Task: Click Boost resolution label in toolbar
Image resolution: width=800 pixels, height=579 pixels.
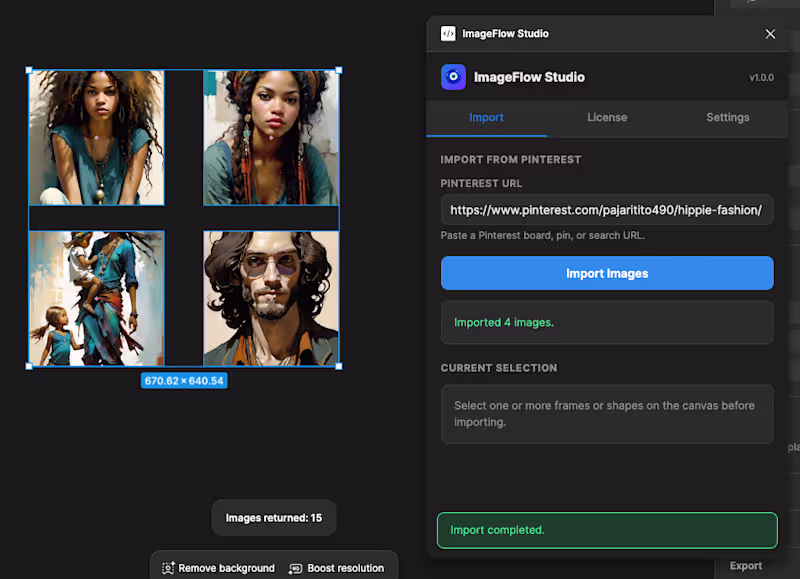Action: pyautogui.click(x=345, y=568)
